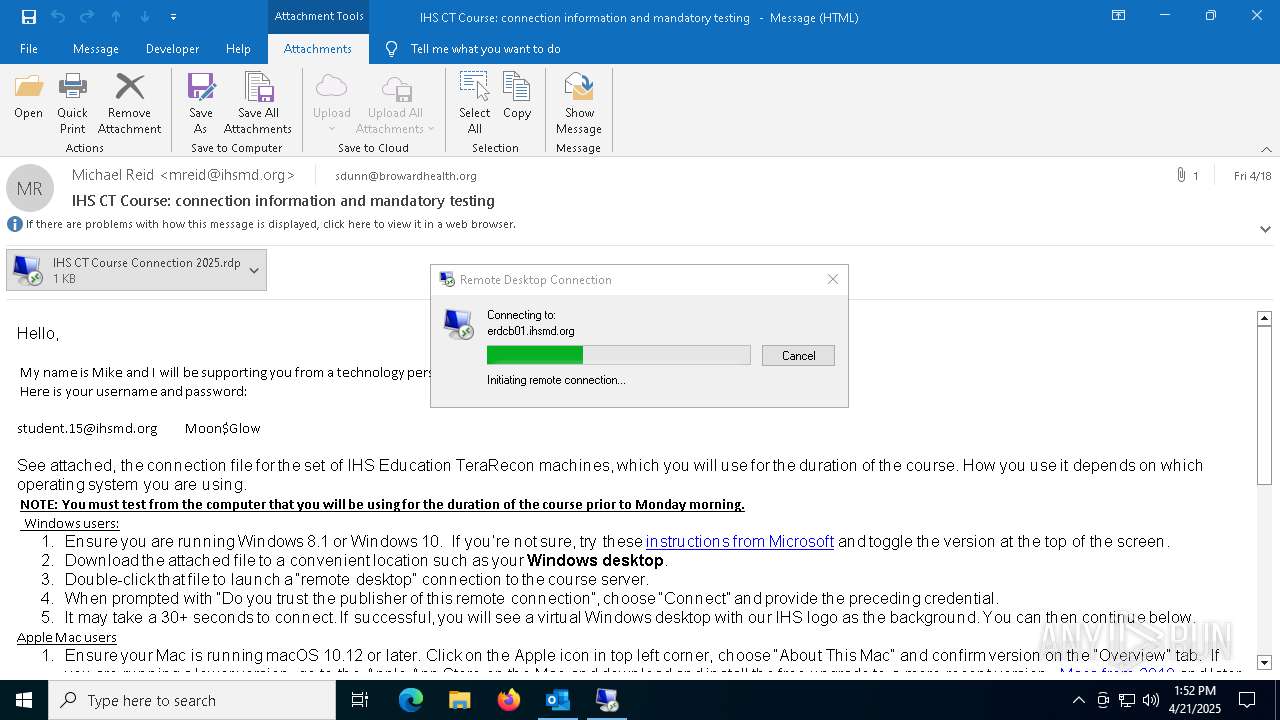This screenshot has height=720, width=1280.
Task: Switch to the Message tab
Action: pos(96,49)
